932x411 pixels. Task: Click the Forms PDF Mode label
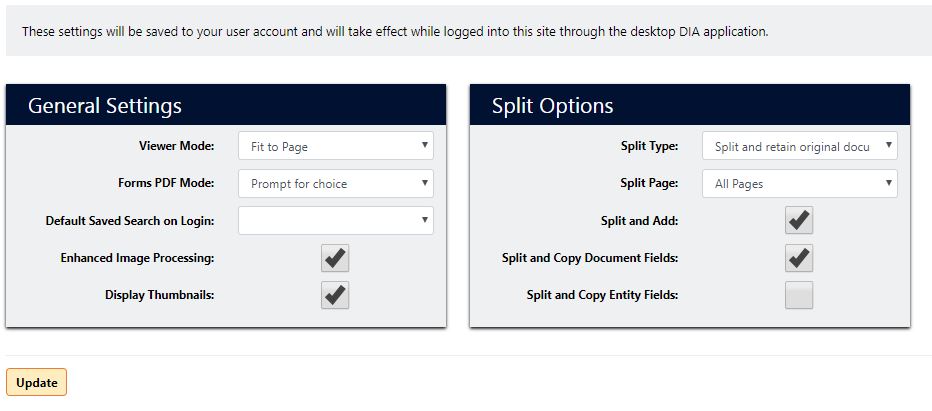(x=166, y=183)
